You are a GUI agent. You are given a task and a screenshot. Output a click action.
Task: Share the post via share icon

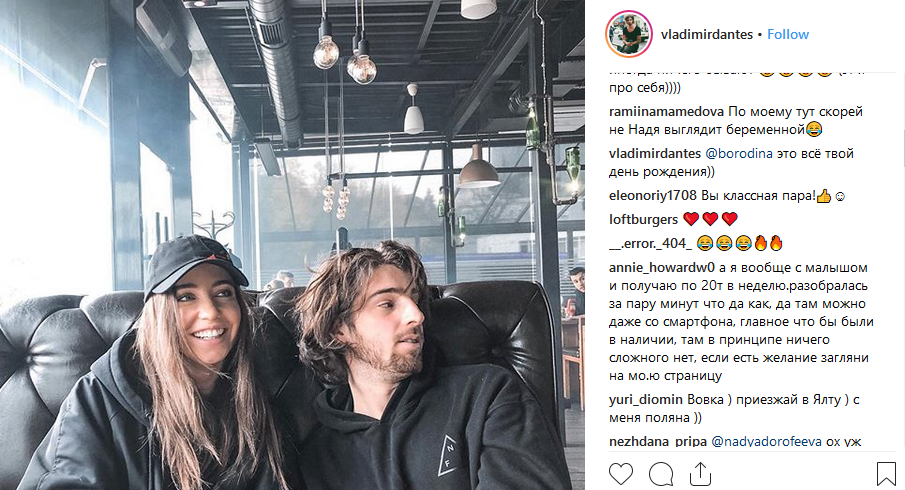tap(700, 474)
